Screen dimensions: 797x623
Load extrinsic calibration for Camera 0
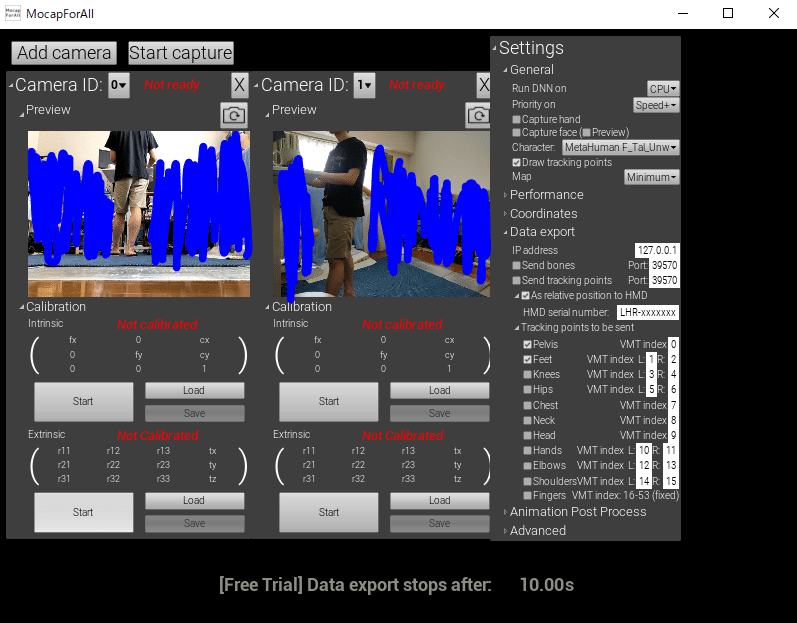(x=194, y=501)
